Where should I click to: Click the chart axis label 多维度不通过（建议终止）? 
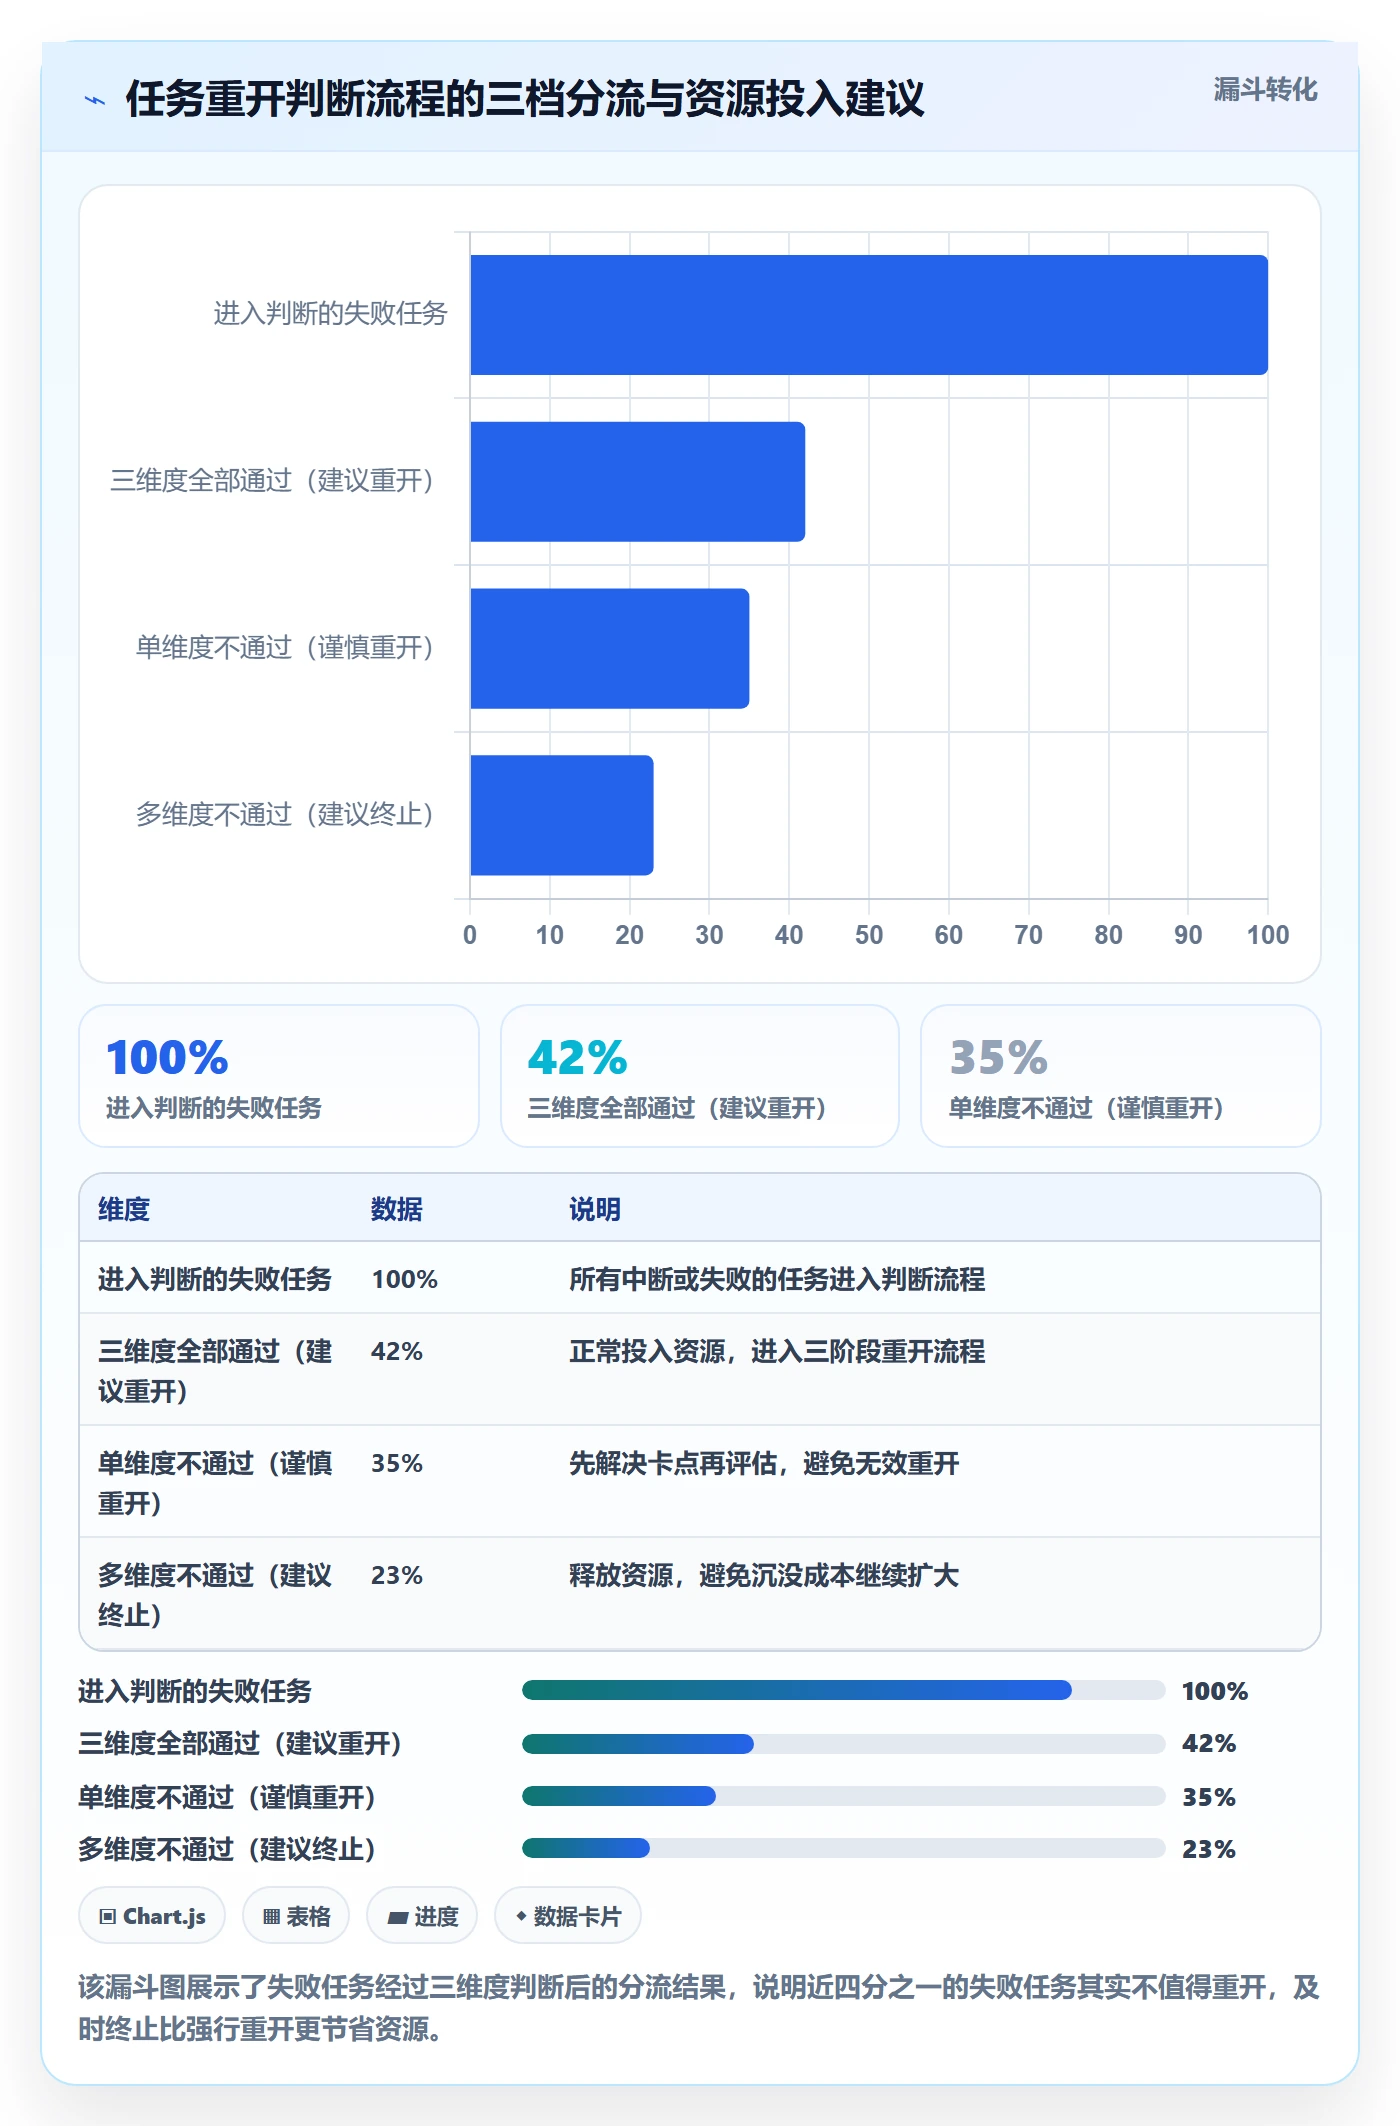[284, 815]
